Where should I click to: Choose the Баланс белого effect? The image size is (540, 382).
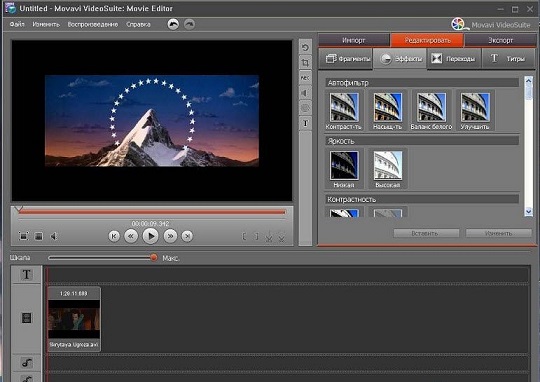pyautogui.click(x=431, y=111)
